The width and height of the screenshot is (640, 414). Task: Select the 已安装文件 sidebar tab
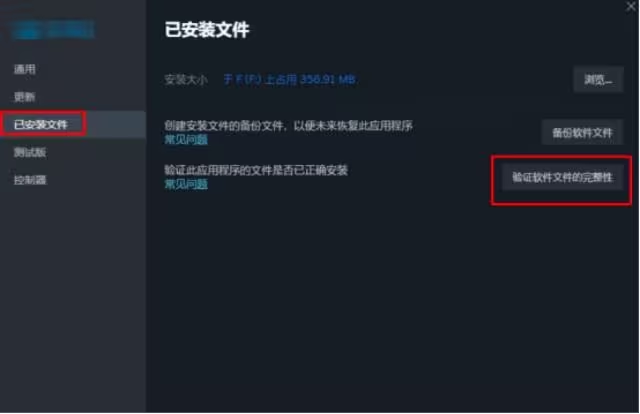41,124
